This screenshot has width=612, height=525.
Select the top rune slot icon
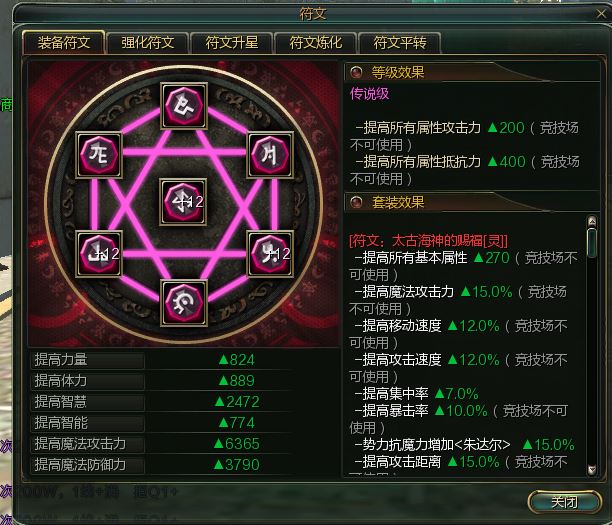click(184, 106)
